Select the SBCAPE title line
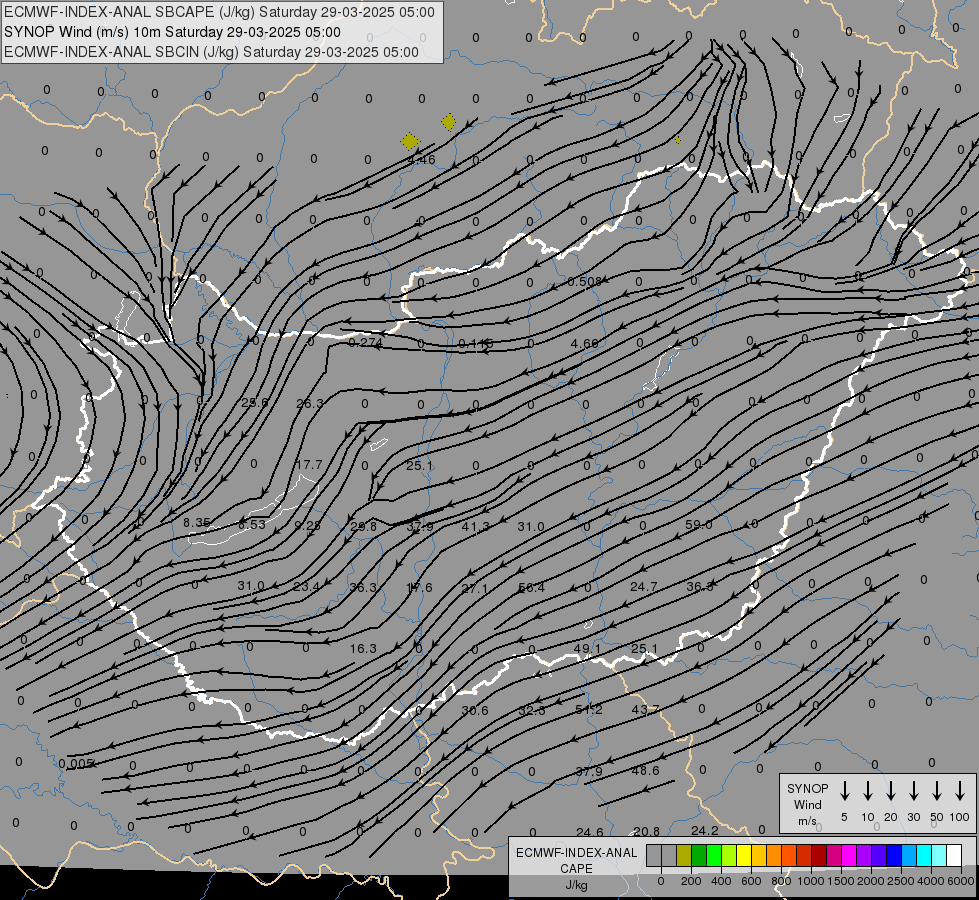 [x=219, y=12]
